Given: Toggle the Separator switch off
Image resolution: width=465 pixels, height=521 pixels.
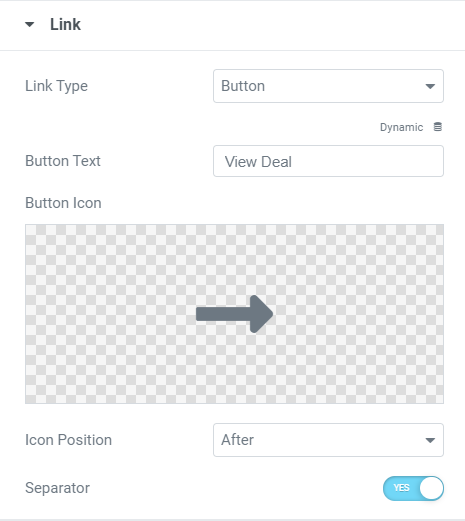Looking at the screenshot, I should coord(413,488).
